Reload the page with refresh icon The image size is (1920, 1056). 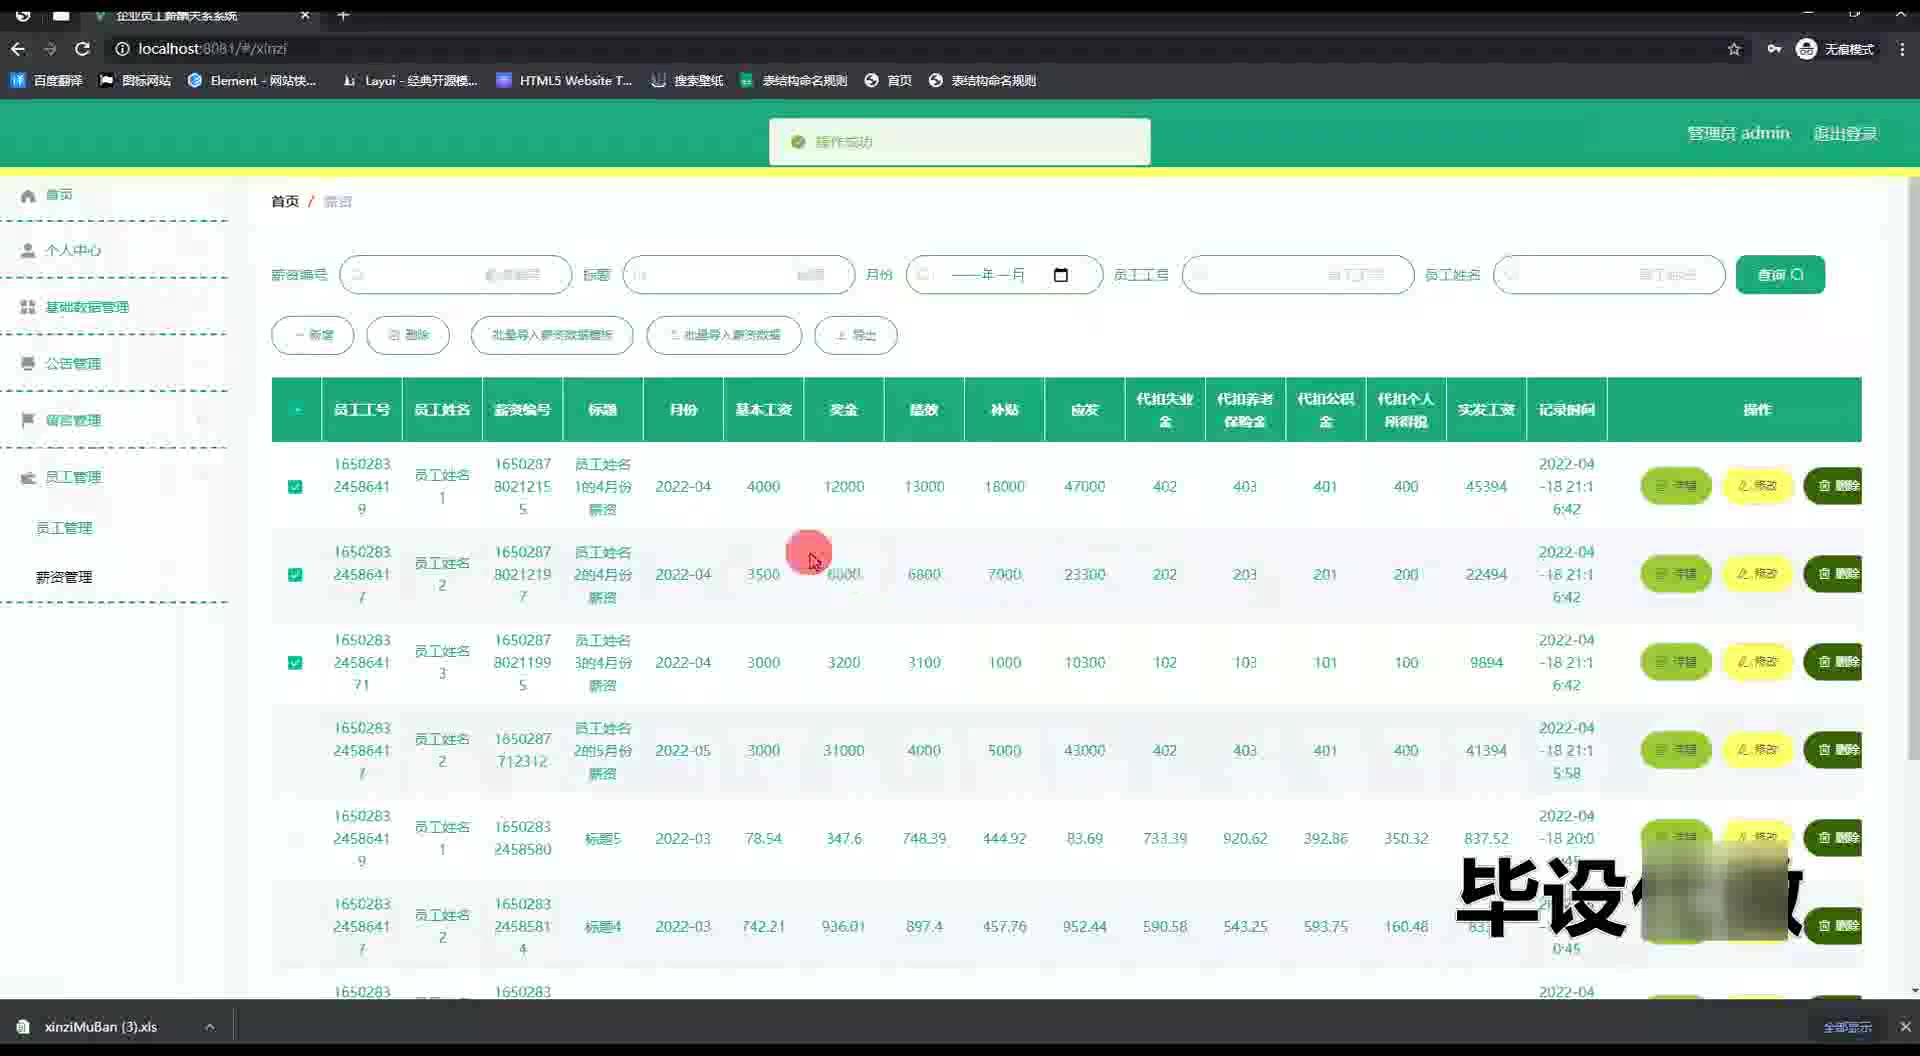[83, 48]
